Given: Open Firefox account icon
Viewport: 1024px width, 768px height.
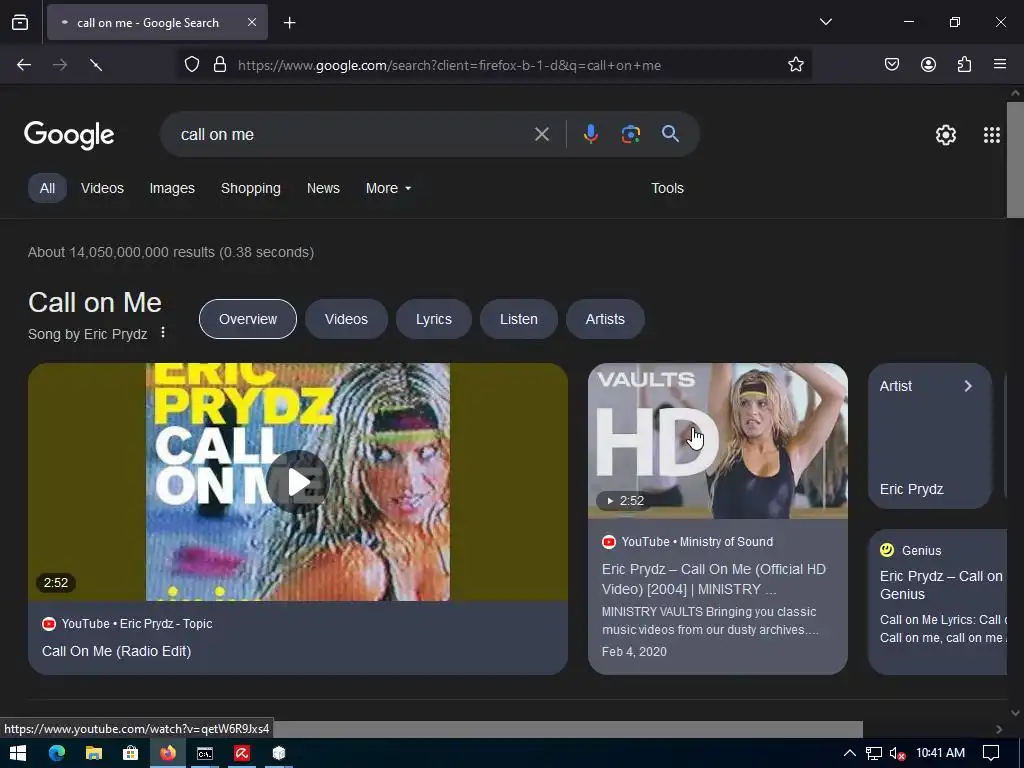Looking at the screenshot, I should 928,65.
